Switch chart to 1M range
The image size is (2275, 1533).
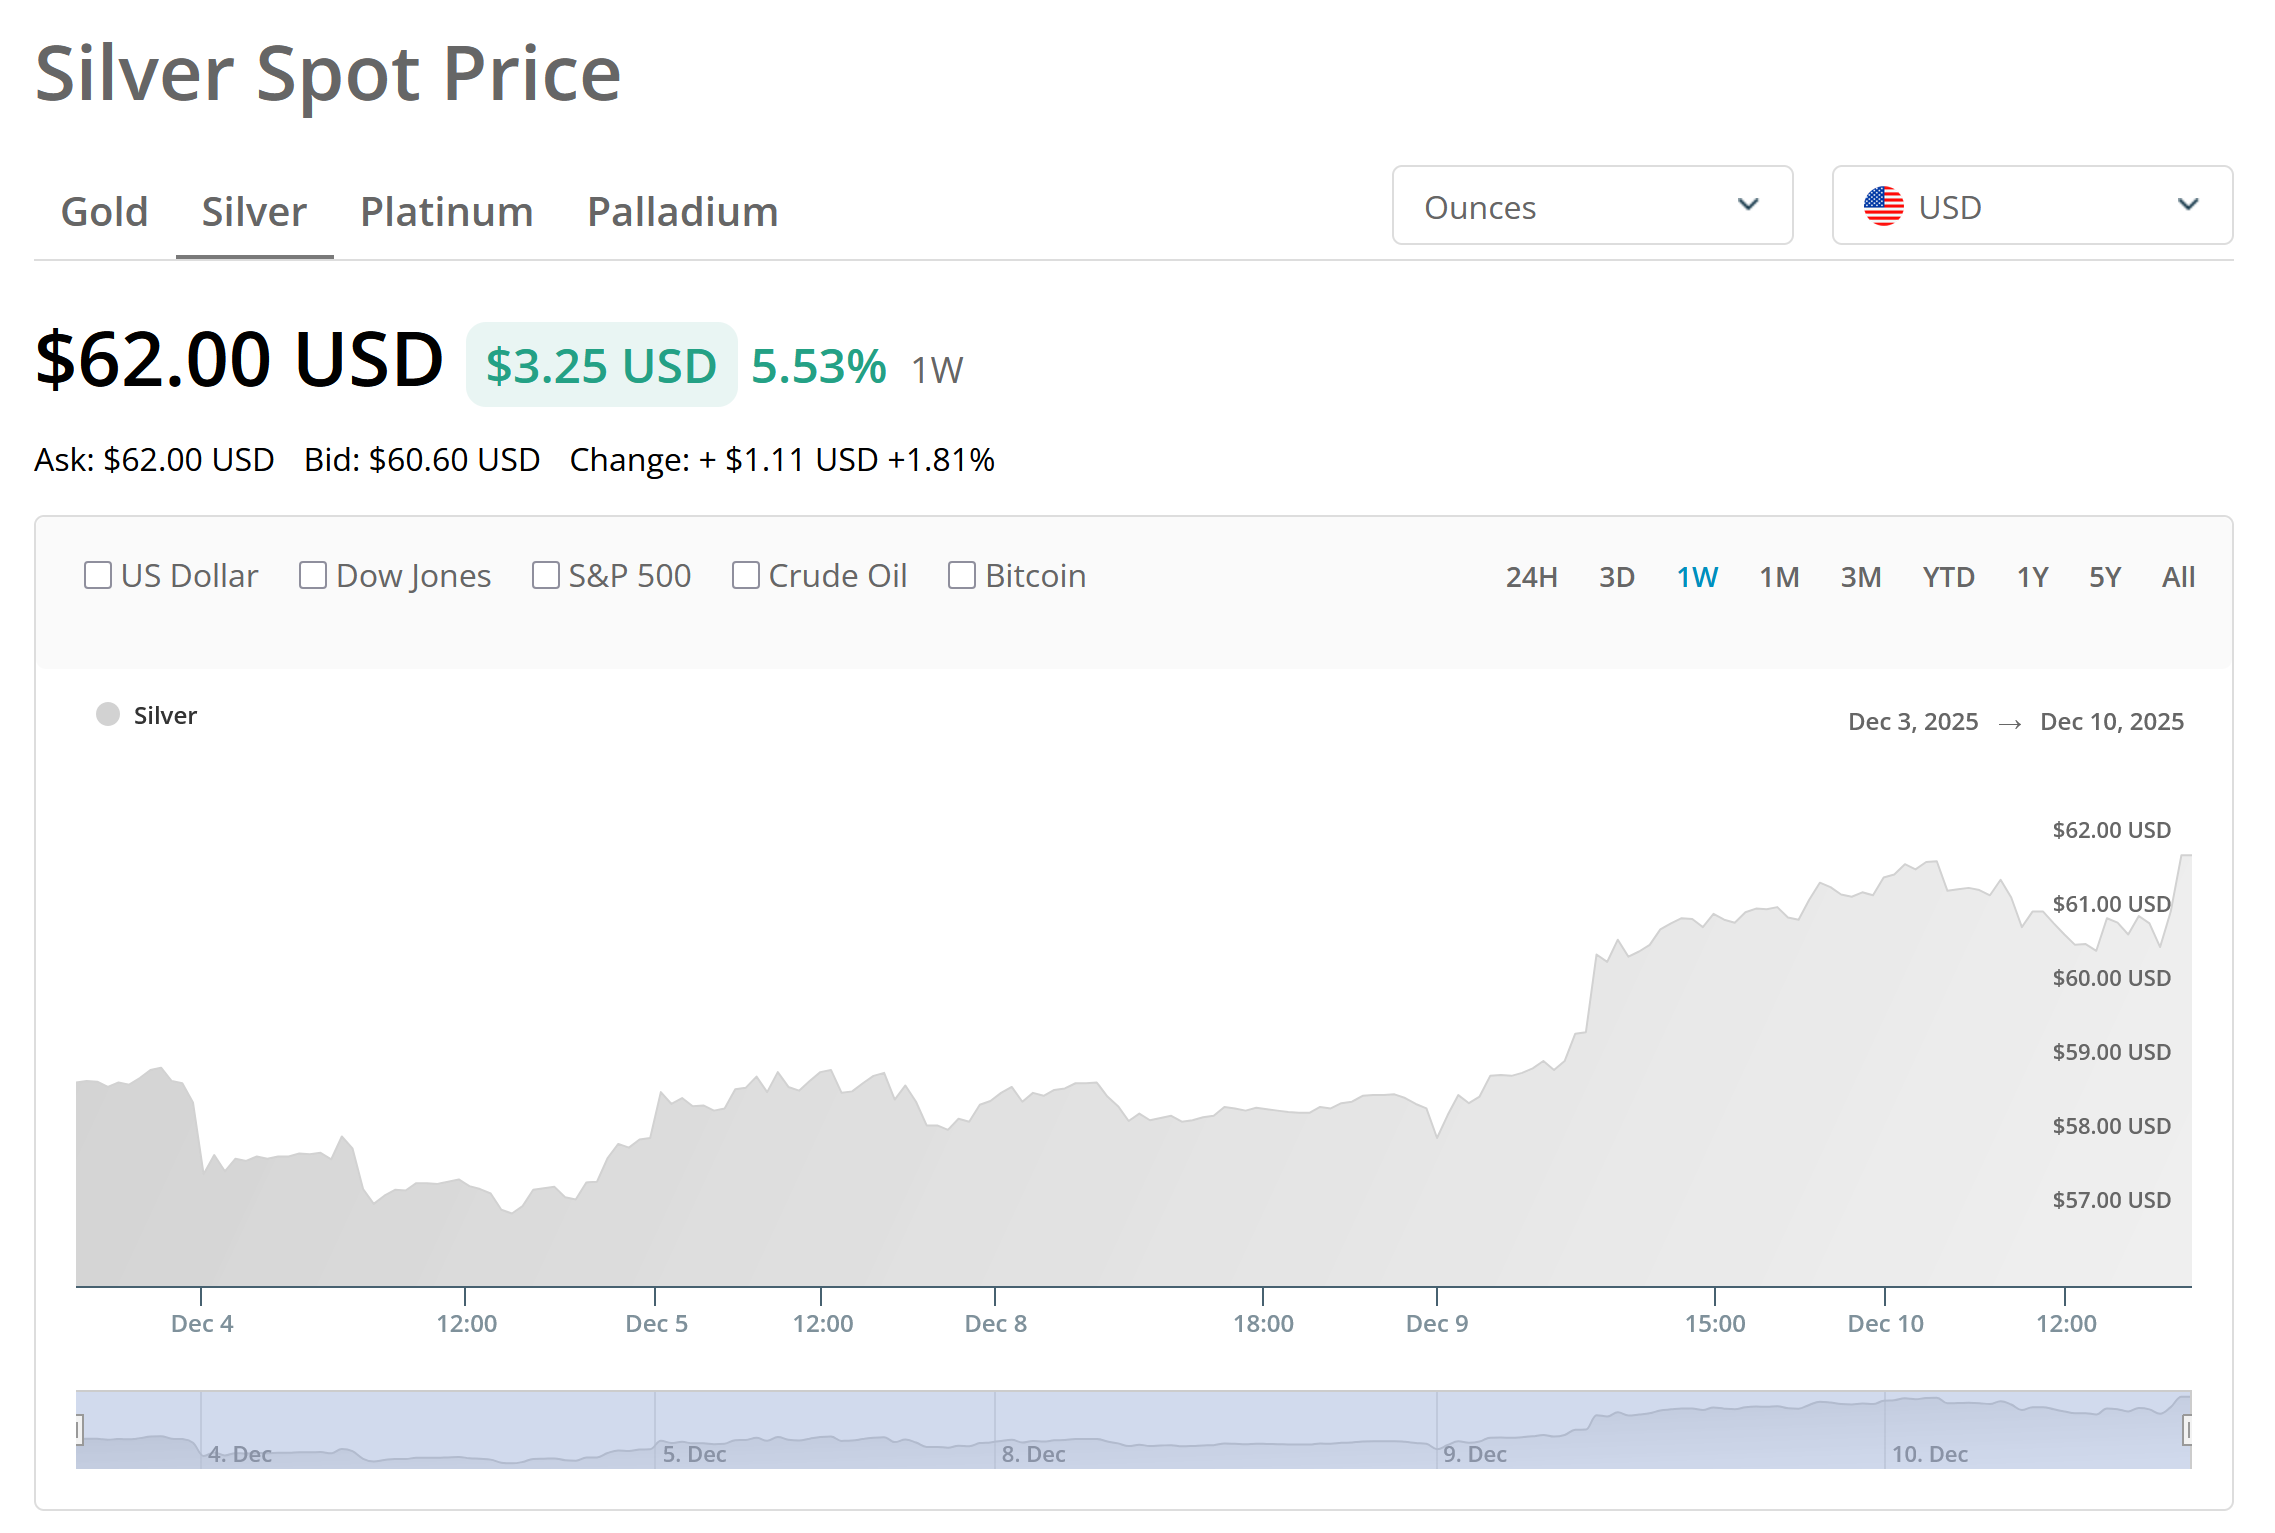[x=1779, y=577]
